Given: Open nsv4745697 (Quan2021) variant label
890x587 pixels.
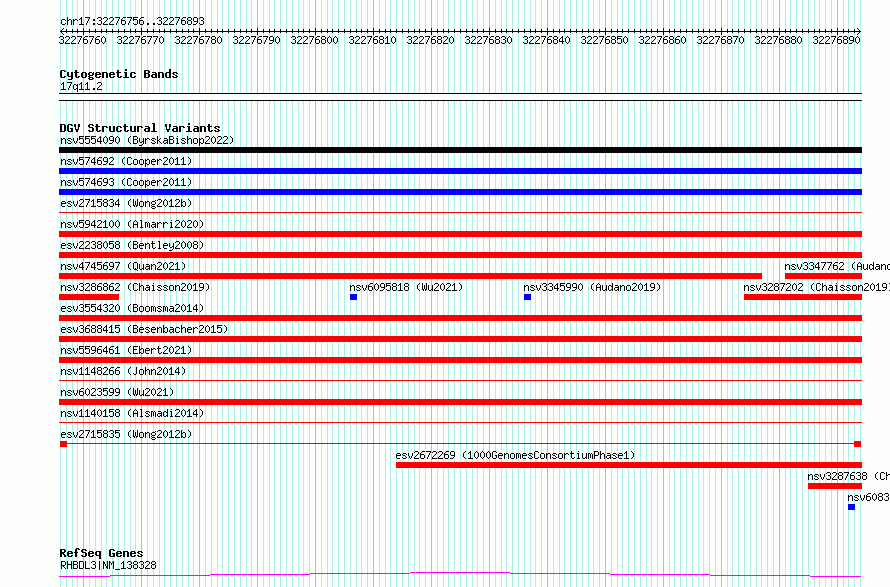Looking at the screenshot, I should (123, 266).
